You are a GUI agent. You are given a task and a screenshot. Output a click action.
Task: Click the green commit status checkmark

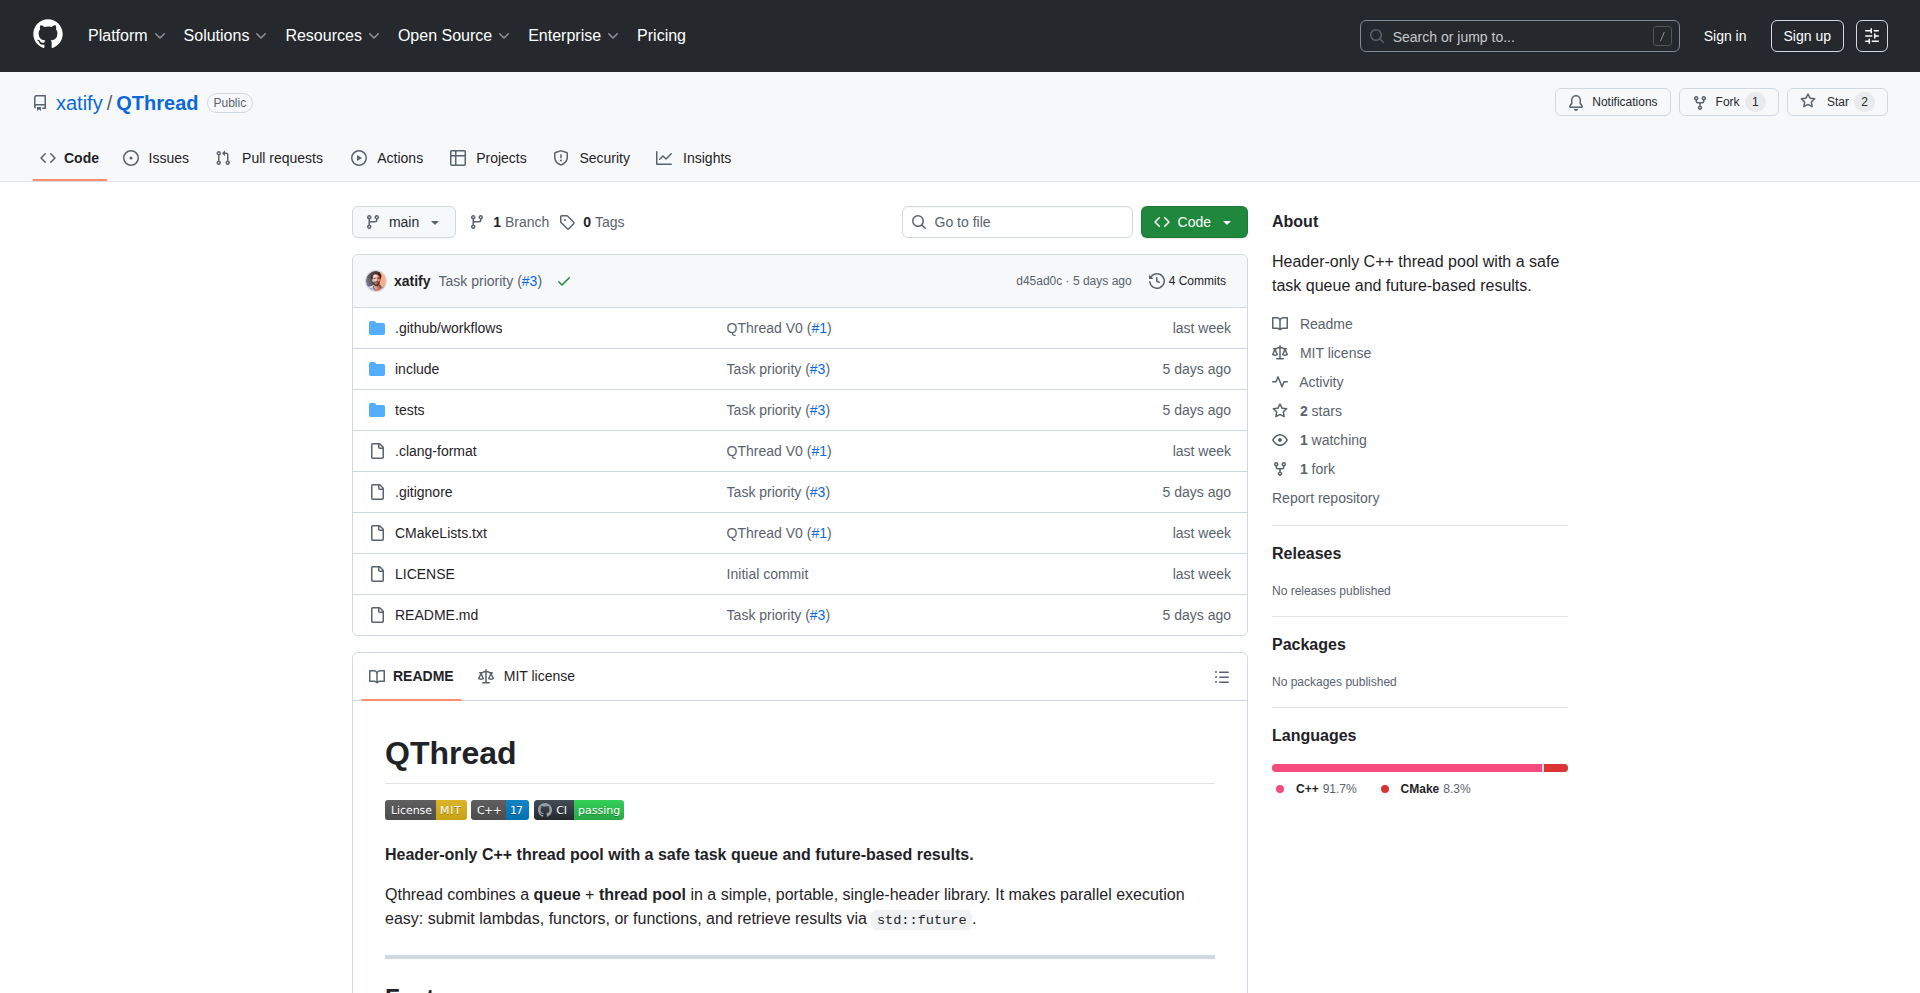[x=564, y=282]
